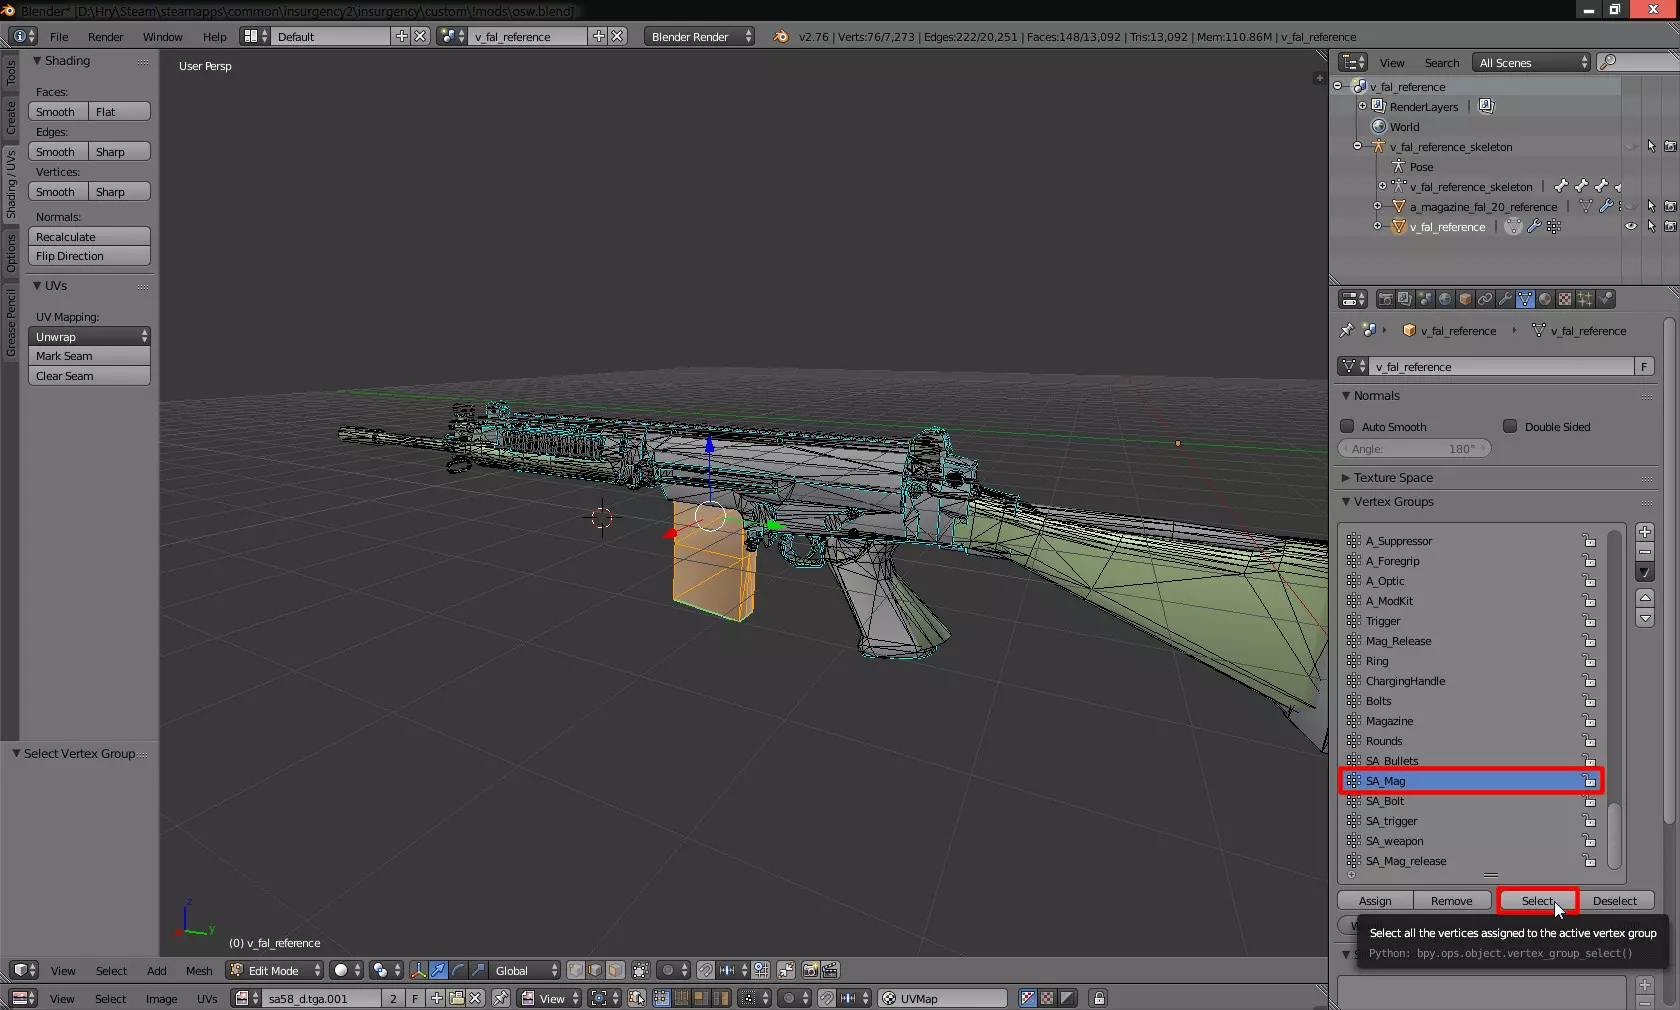Open the Render tab in Properties editor
1680x1010 pixels.
click(1385, 299)
